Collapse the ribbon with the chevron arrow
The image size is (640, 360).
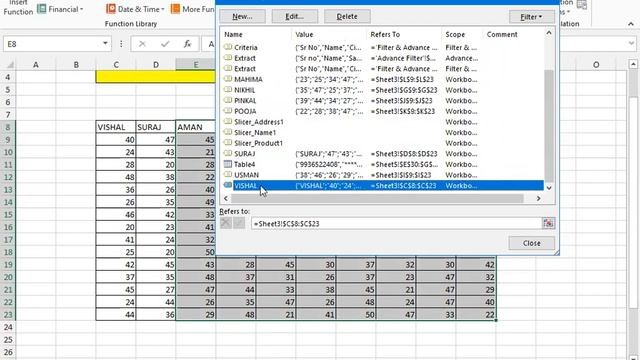[x=631, y=24]
